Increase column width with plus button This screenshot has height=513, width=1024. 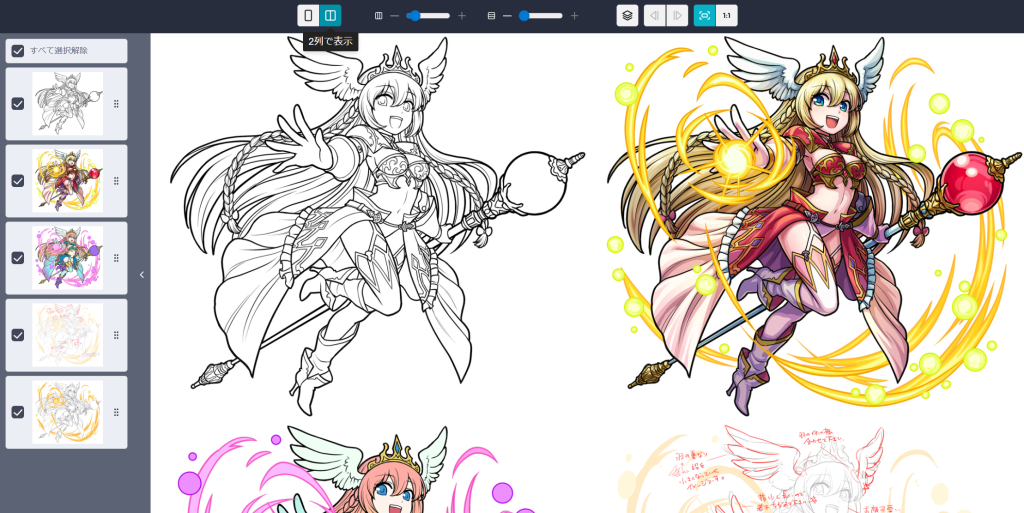462,16
